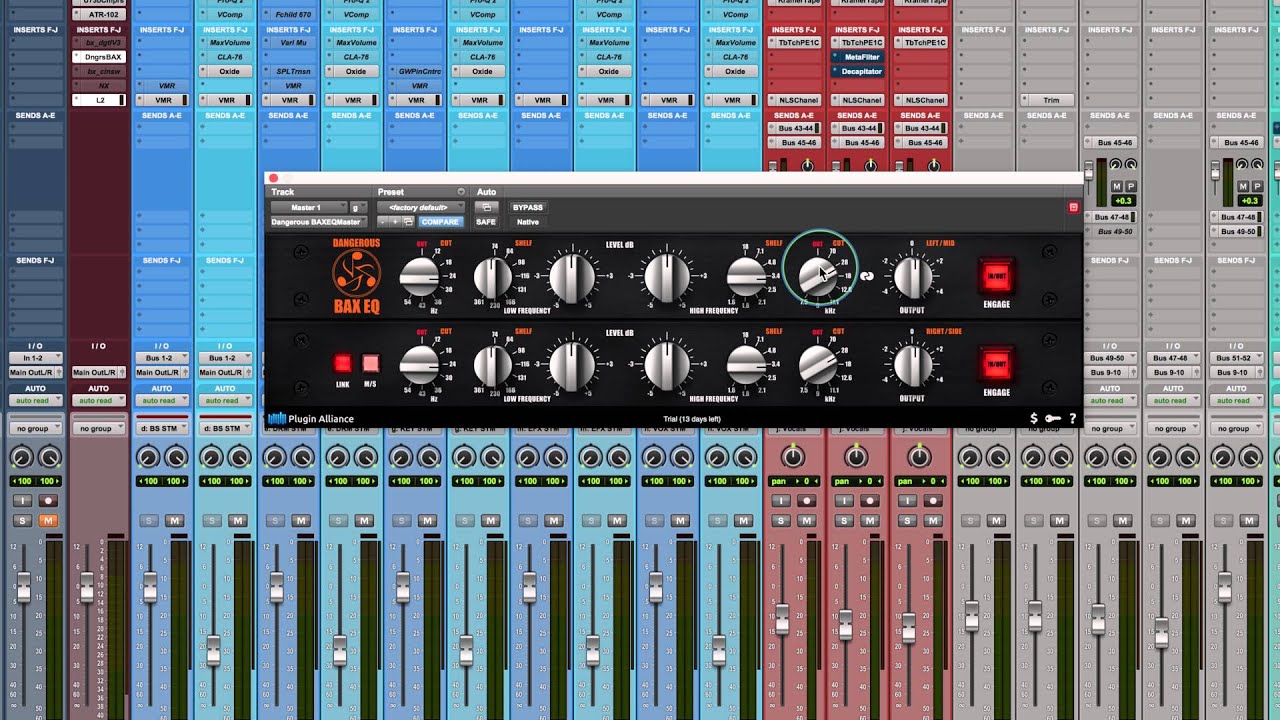
Task: Click the plus preset button
Action: [395, 222]
